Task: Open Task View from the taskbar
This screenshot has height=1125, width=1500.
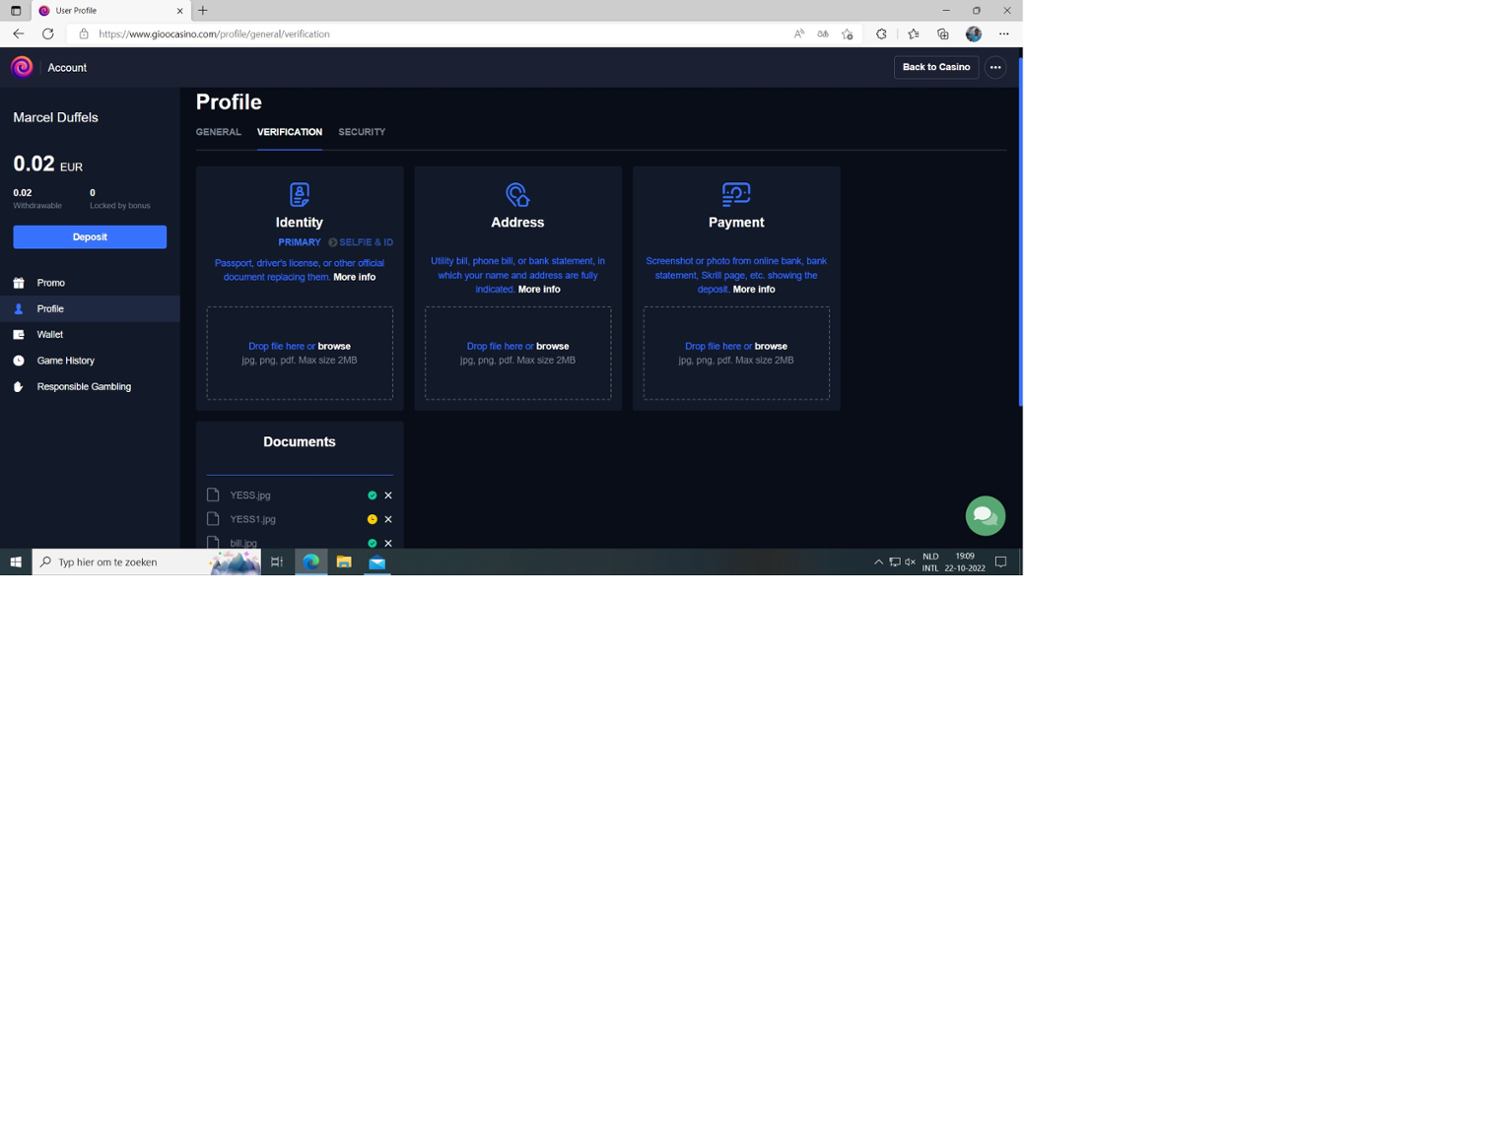Action: click(277, 563)
